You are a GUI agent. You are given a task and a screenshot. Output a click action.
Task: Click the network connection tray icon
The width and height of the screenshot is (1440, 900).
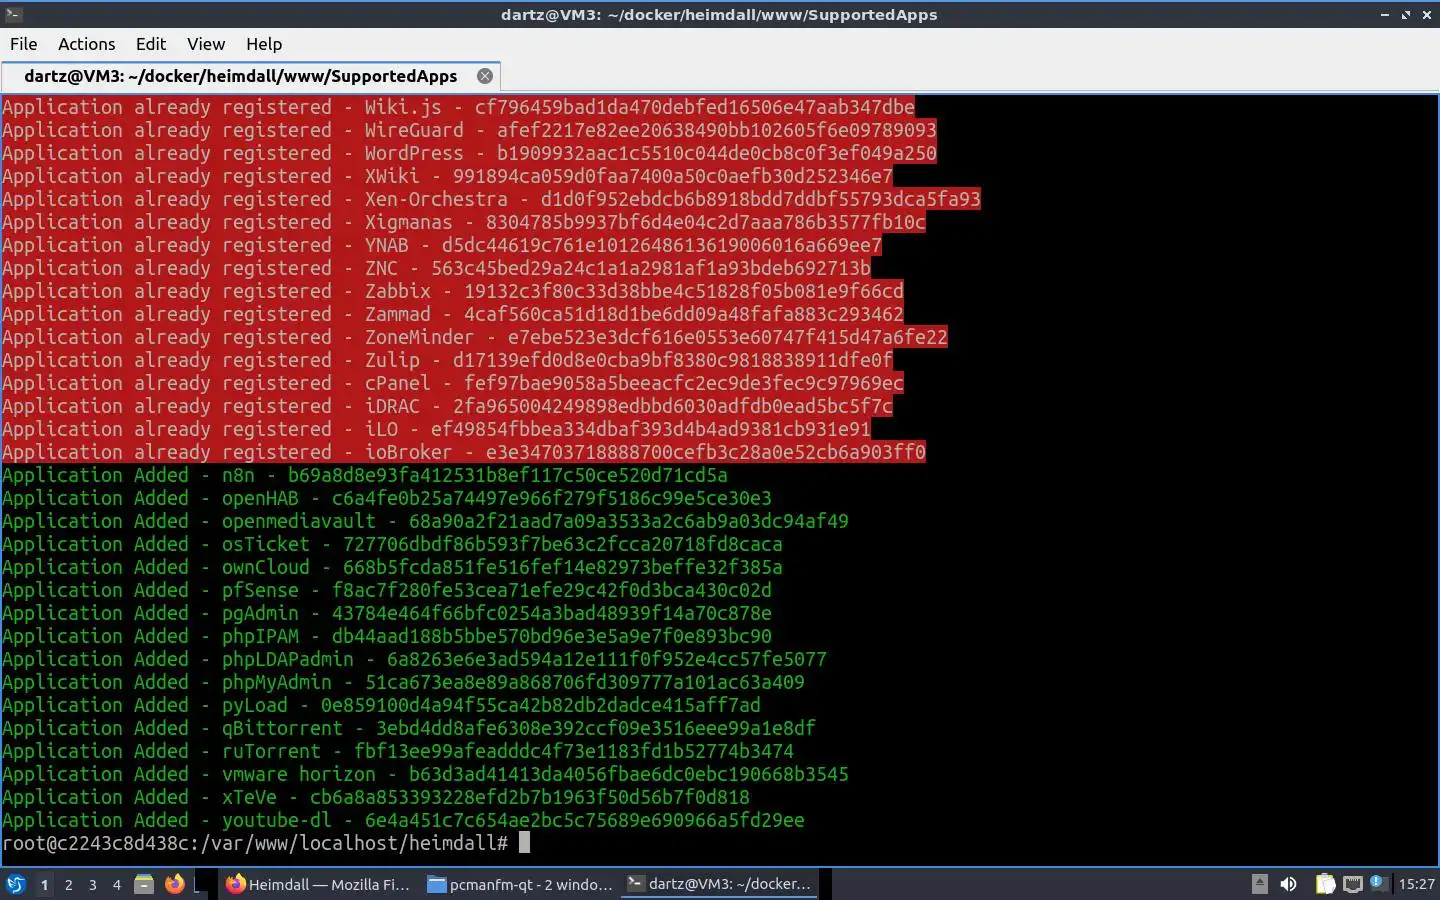(1352, 884)
